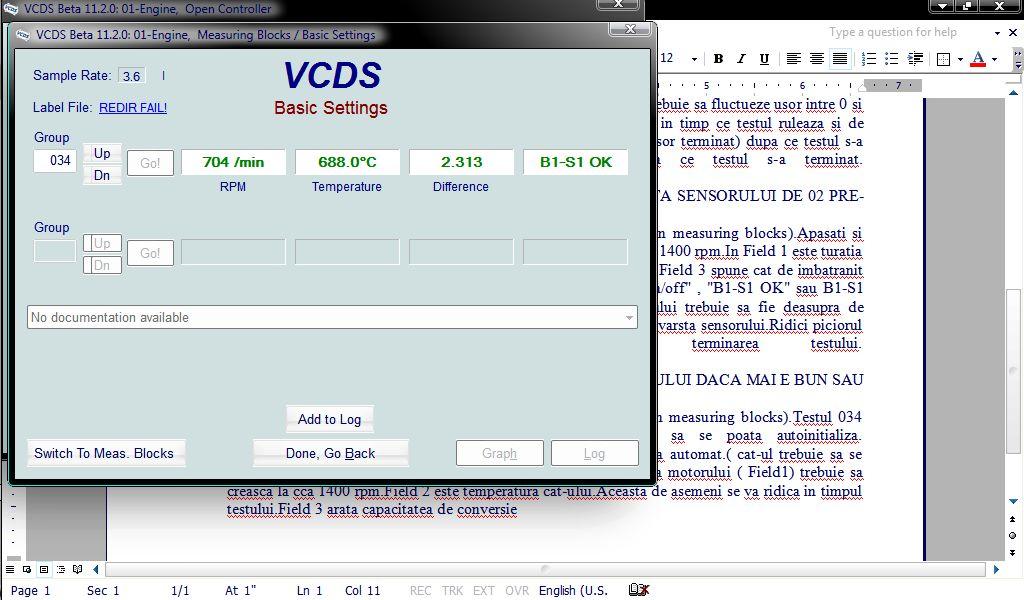This screenshot has height=600, width=1024.
Task: Open font color dropdown arrow in Word
Action: 995,59
